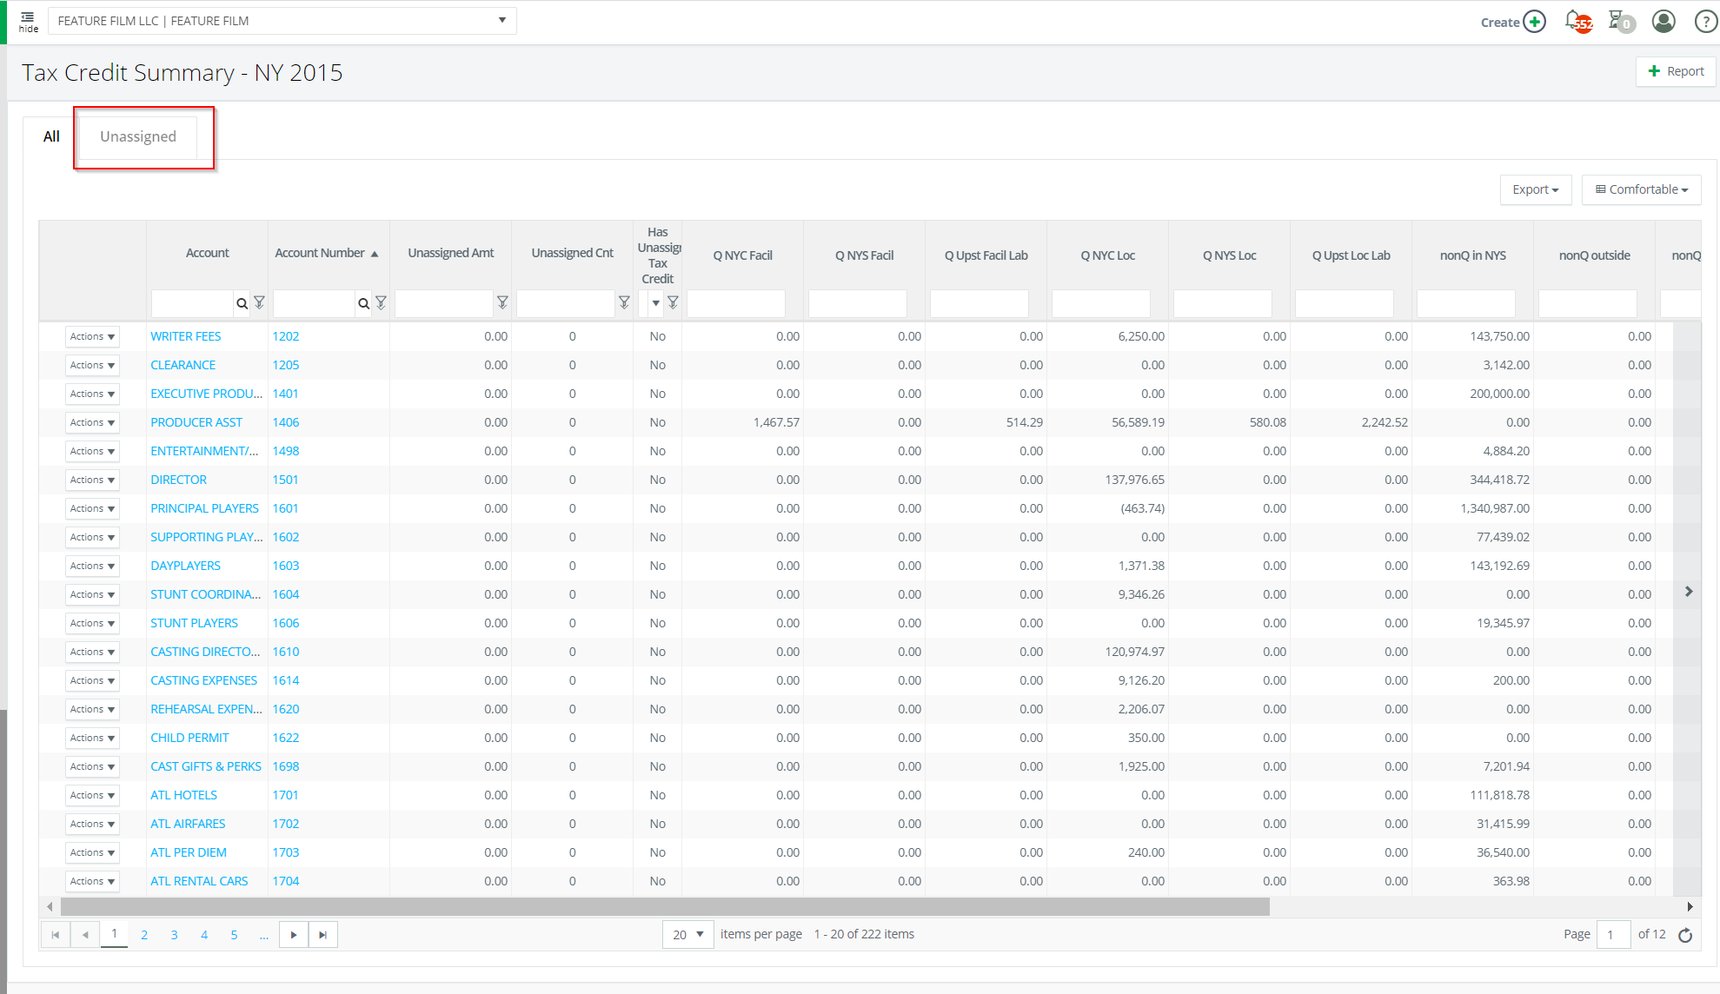Open Actions menu for WRITER FEES row
Image resolution: width=1720 pixels, height=994 pixels.
click(x=92, y=337)
